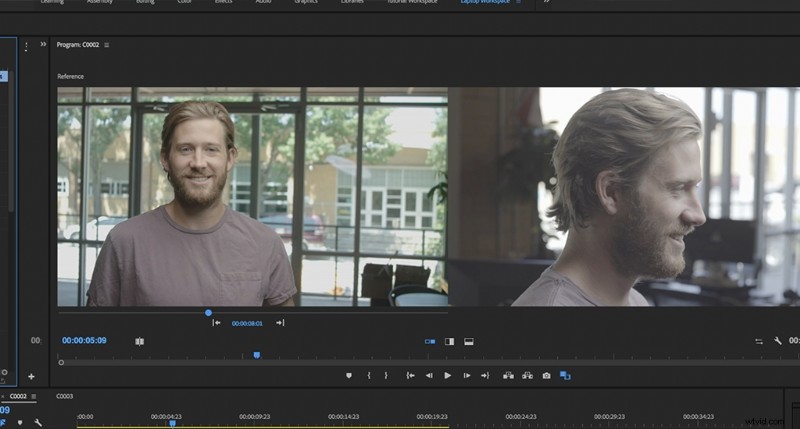Screen dimensions: 800x429
Task: Select the C0002 timeline tab
Action: [x=18, y=396]
